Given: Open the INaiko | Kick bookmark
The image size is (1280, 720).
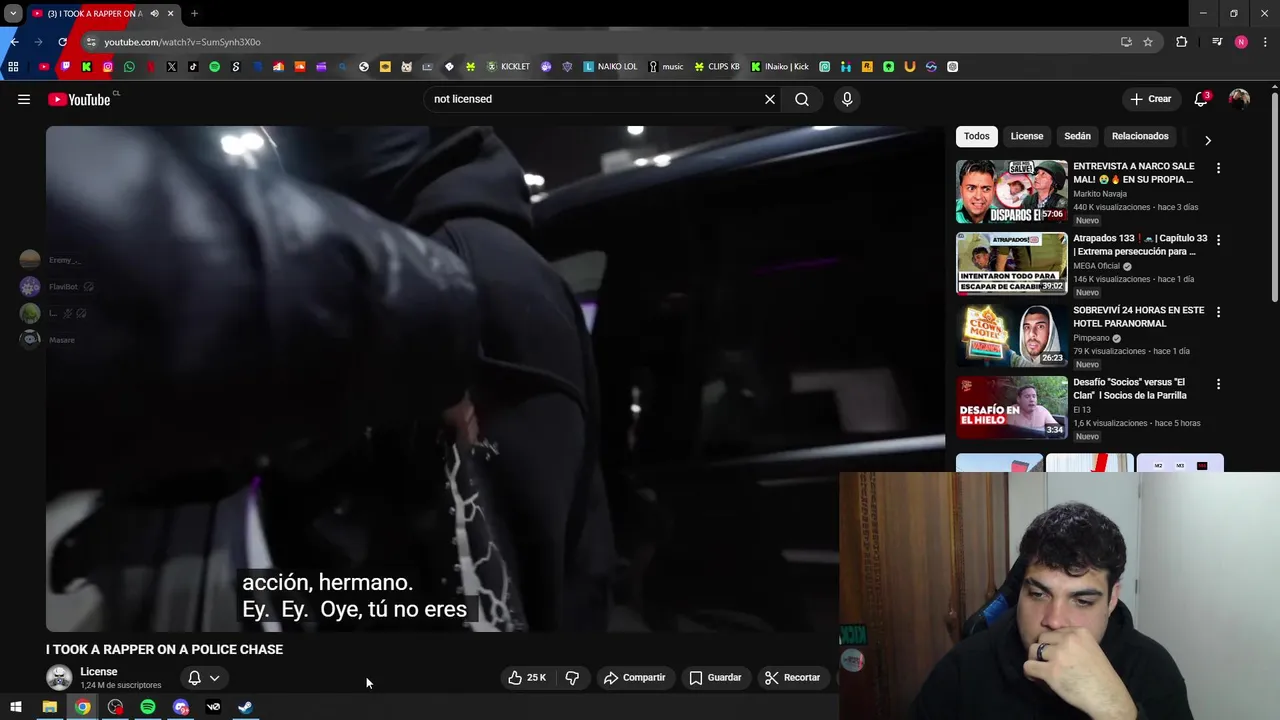Looking at the screenshot, I should [x=780, y=67].
